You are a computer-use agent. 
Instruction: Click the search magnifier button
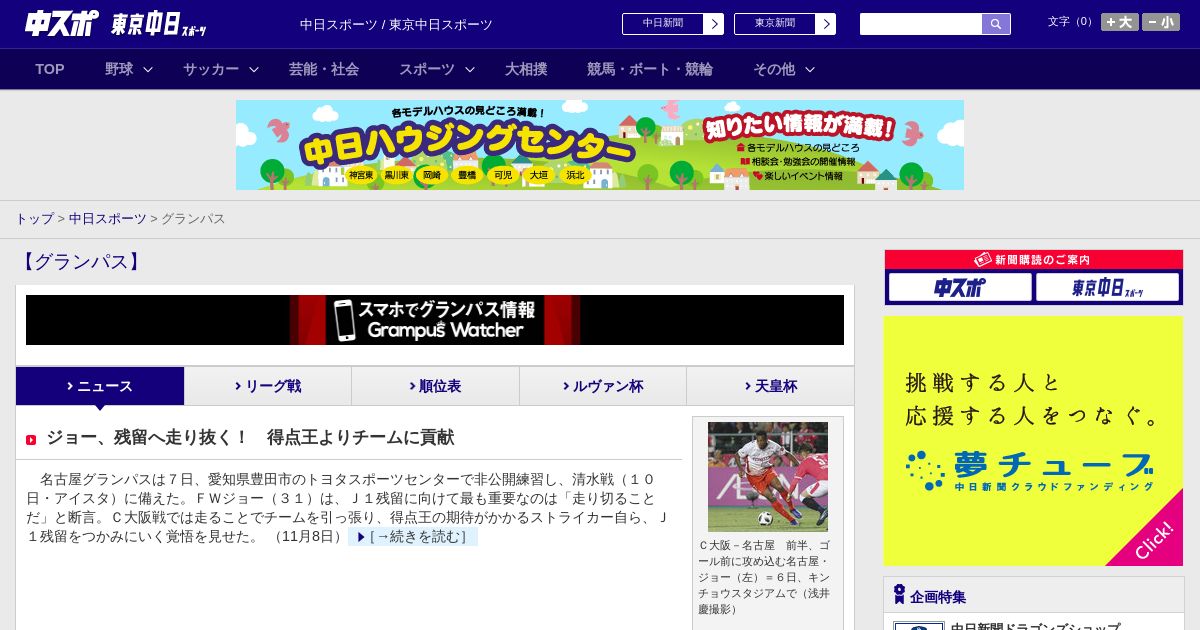[996, 24]
